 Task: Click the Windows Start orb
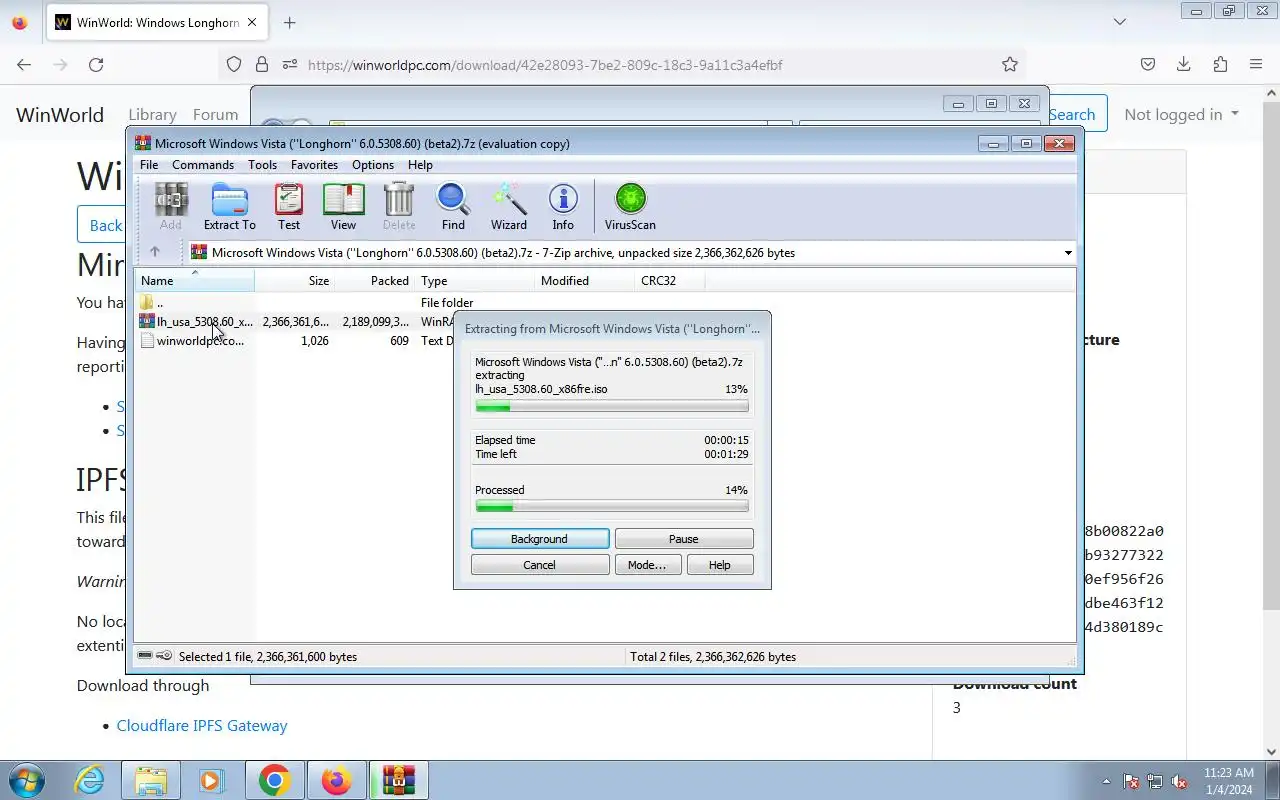27,780
